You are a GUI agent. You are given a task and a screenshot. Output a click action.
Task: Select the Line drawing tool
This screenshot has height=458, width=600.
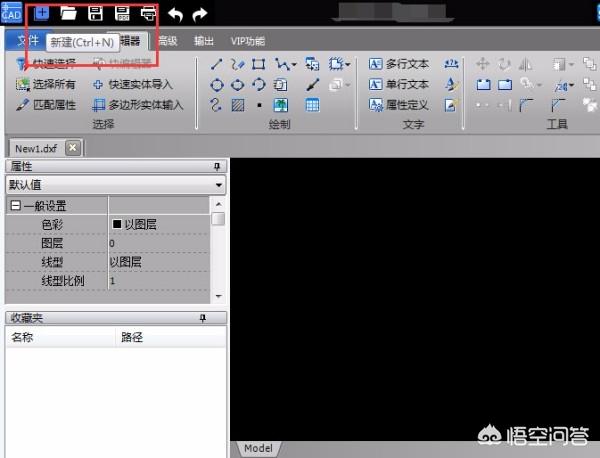click(216, 65)
